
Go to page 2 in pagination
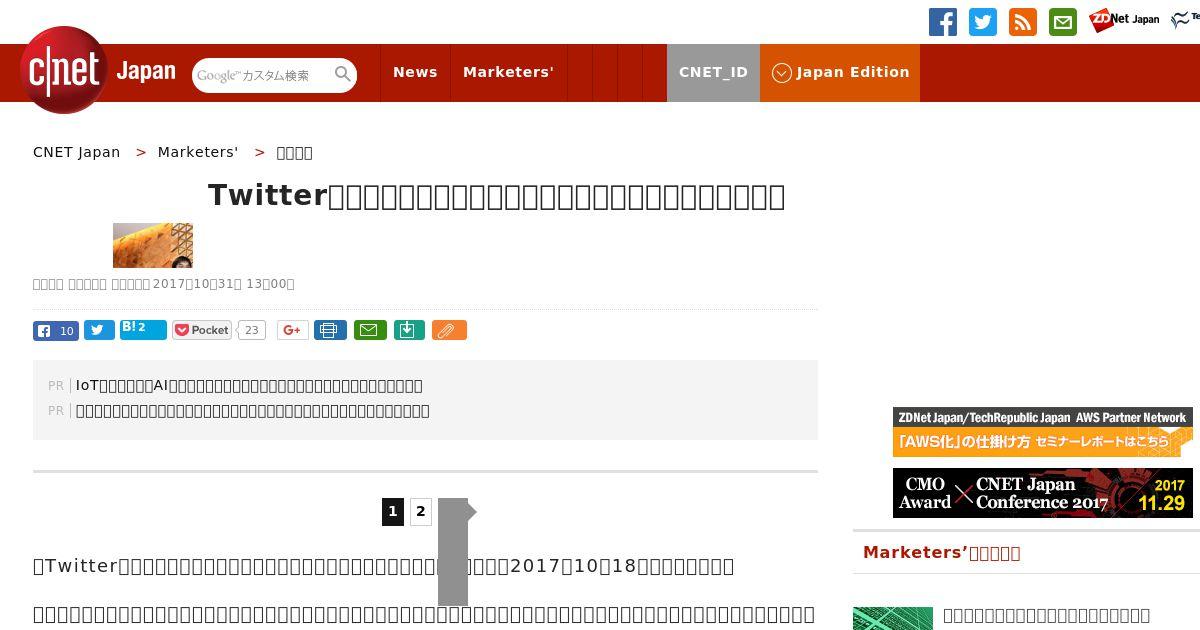[x=421, y=511]
